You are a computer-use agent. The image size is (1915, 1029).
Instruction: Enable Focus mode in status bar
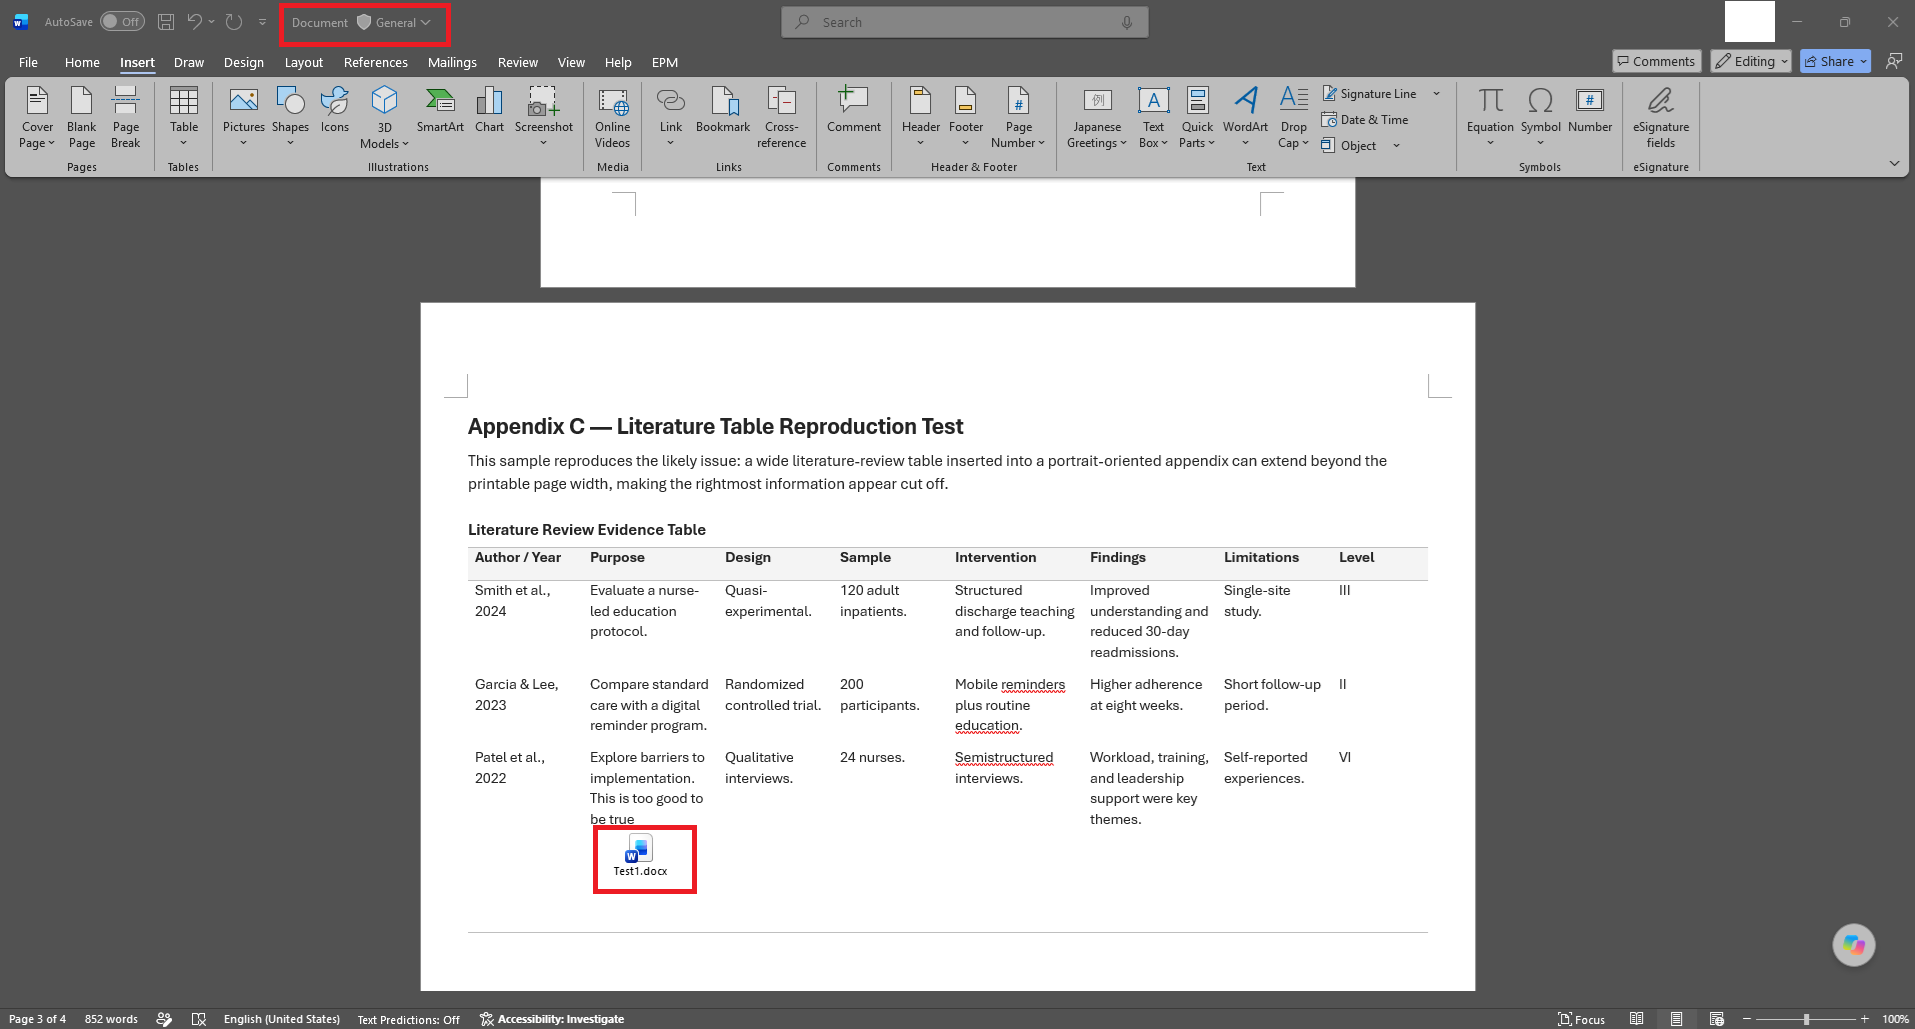[1581, 1019]
